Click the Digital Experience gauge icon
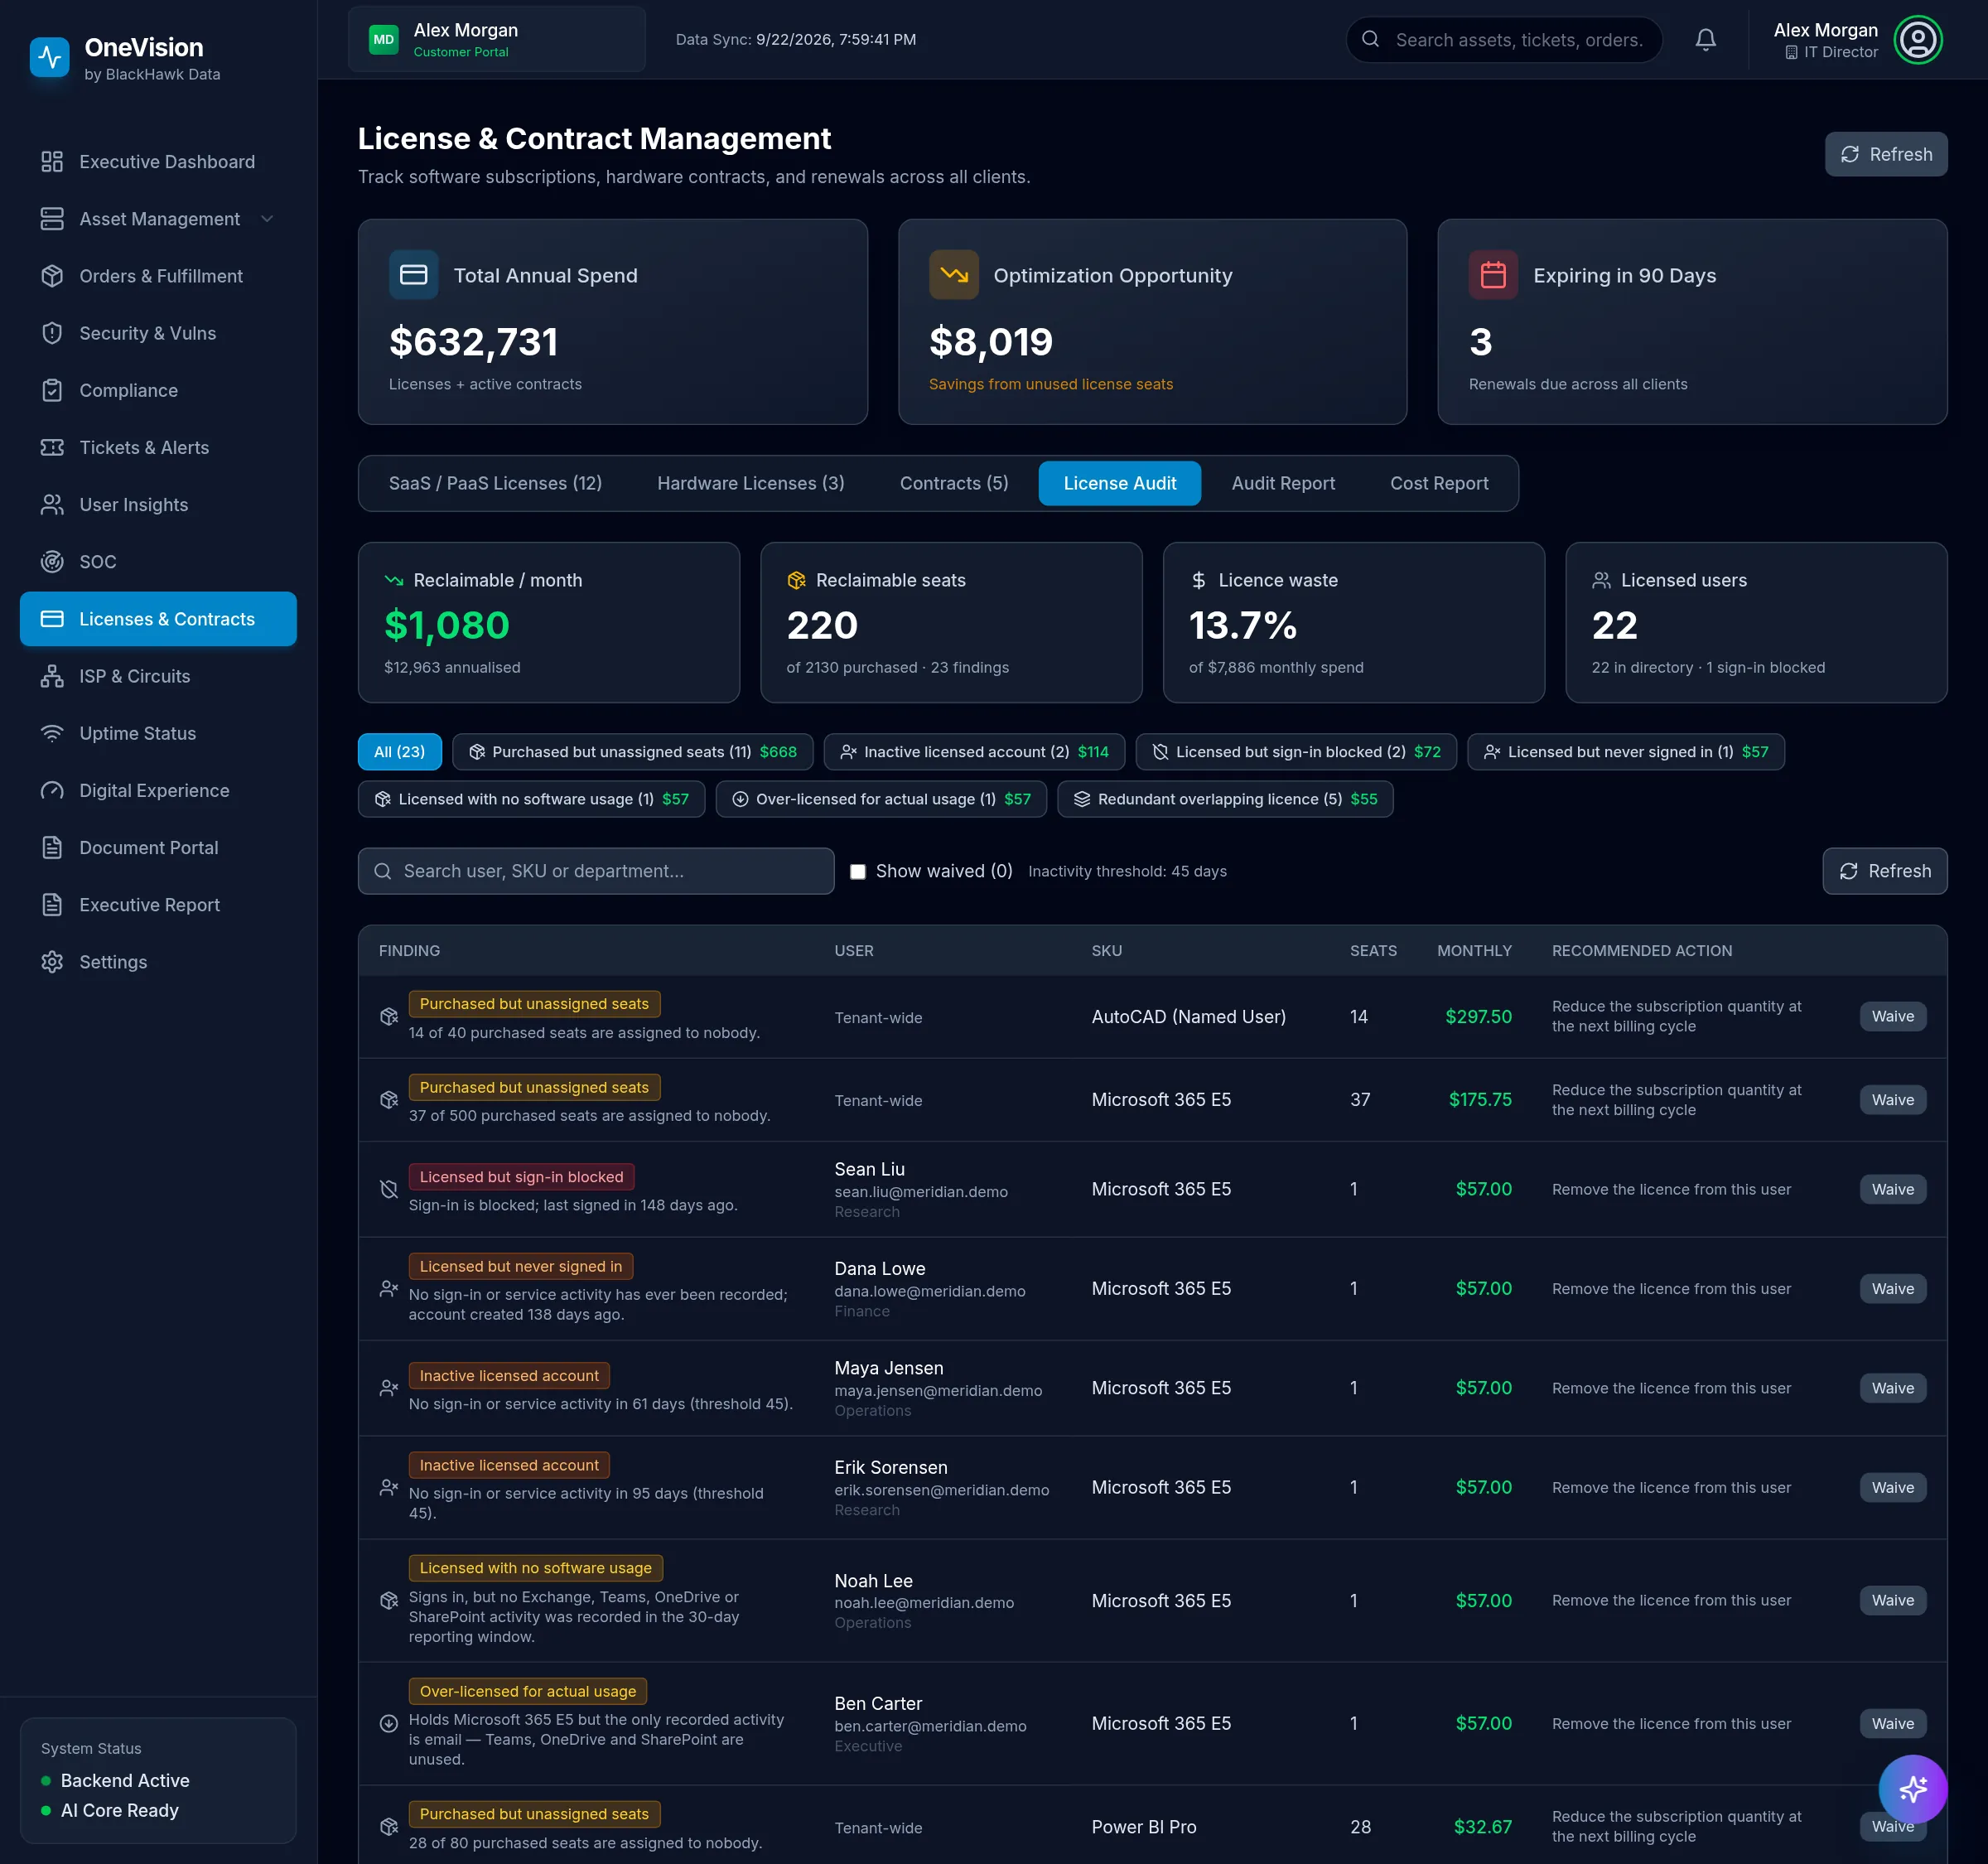This screenshot has width=1988, height=1864. click(x=52, y=790)
